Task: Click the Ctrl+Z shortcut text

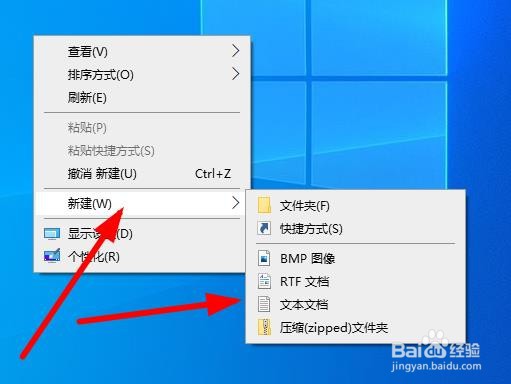Action: (213, 174)
